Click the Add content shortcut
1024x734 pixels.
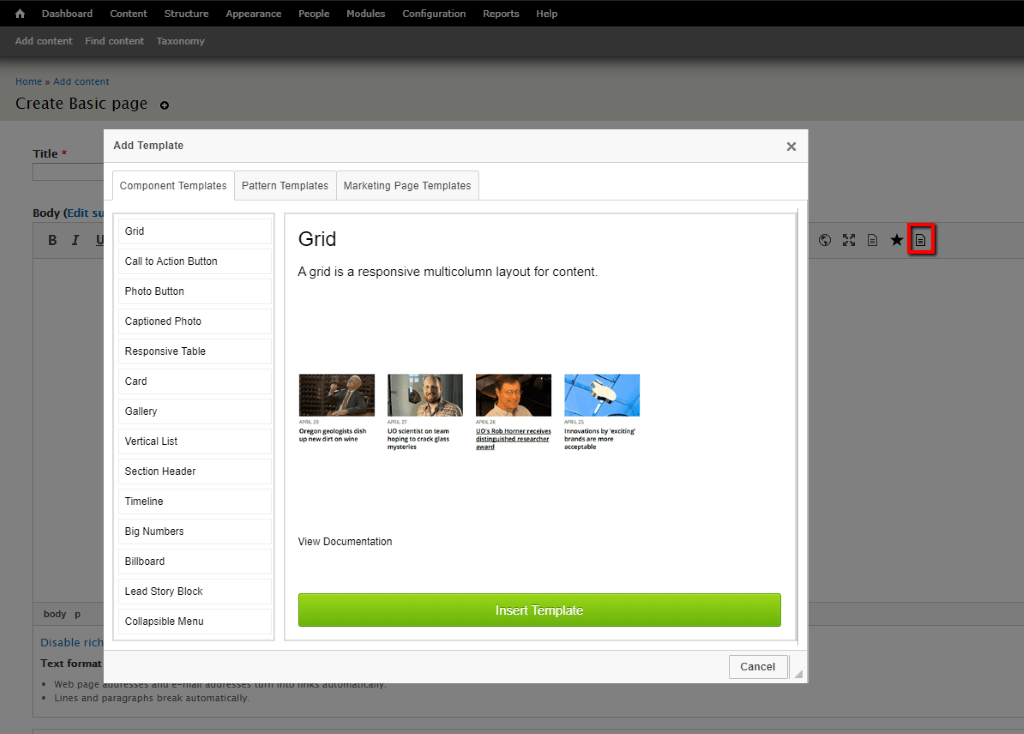tap(44, 41)
